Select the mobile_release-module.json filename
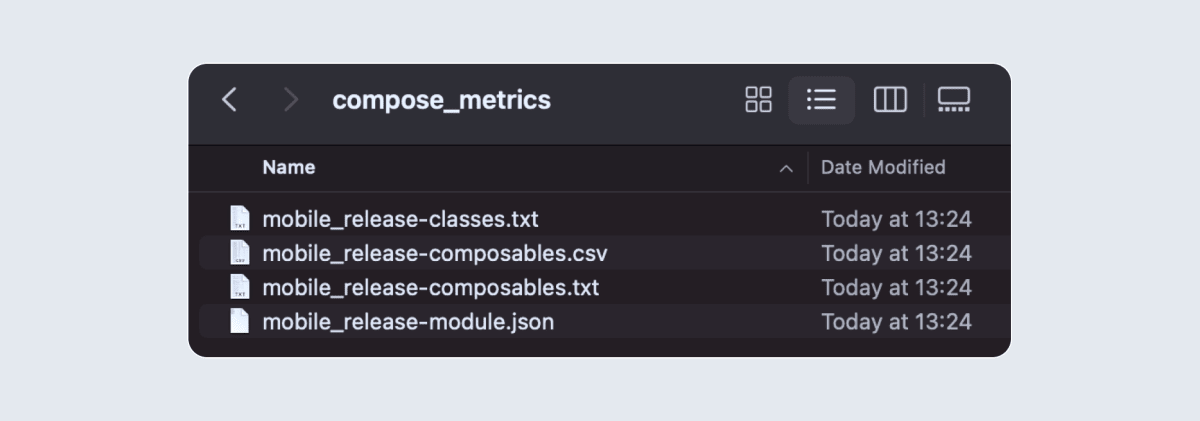Image resolution: width=1200 pixels, height=421 pixels. [408, 321]
